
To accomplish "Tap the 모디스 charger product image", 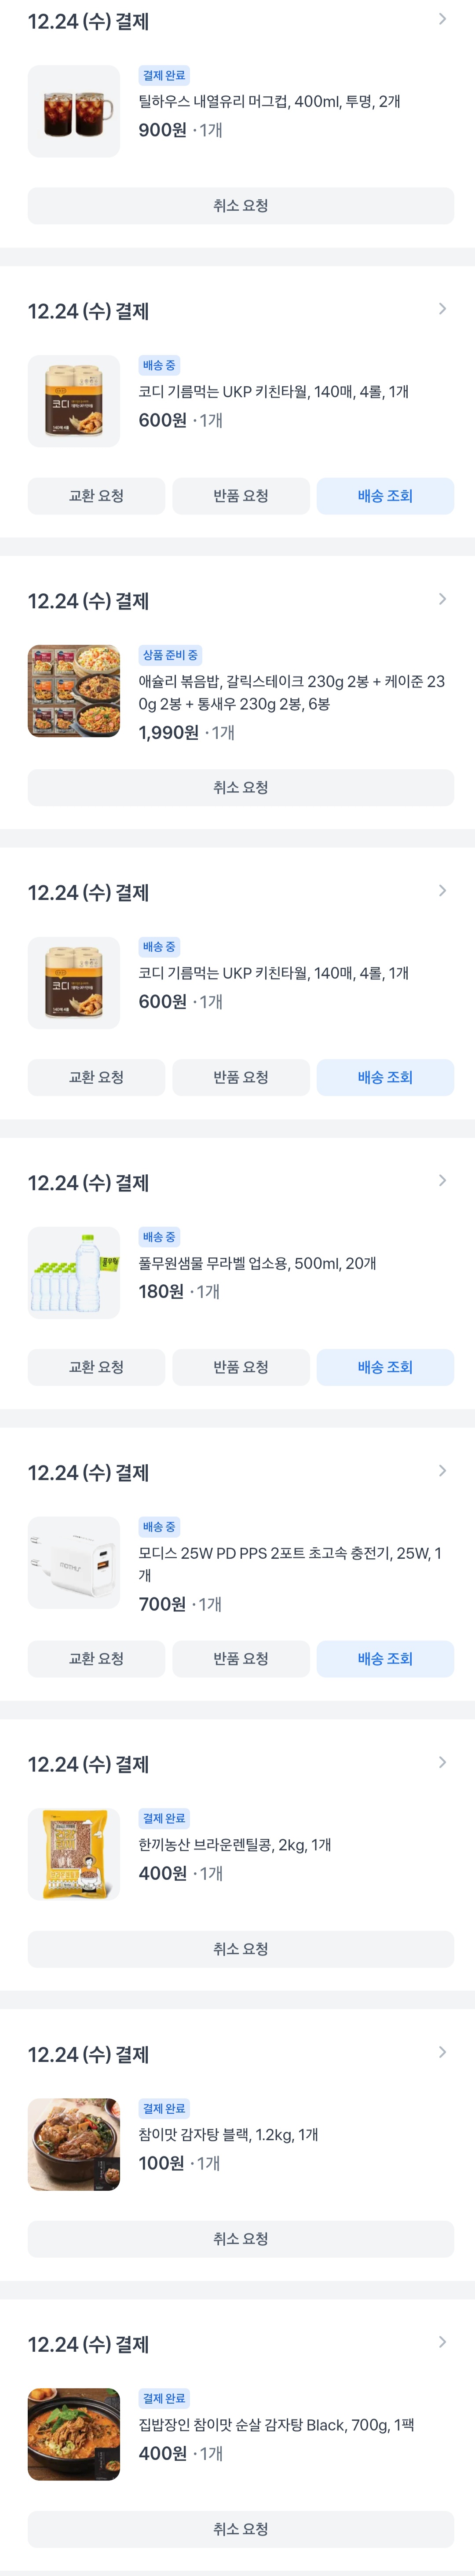I will click(74, 1563).
